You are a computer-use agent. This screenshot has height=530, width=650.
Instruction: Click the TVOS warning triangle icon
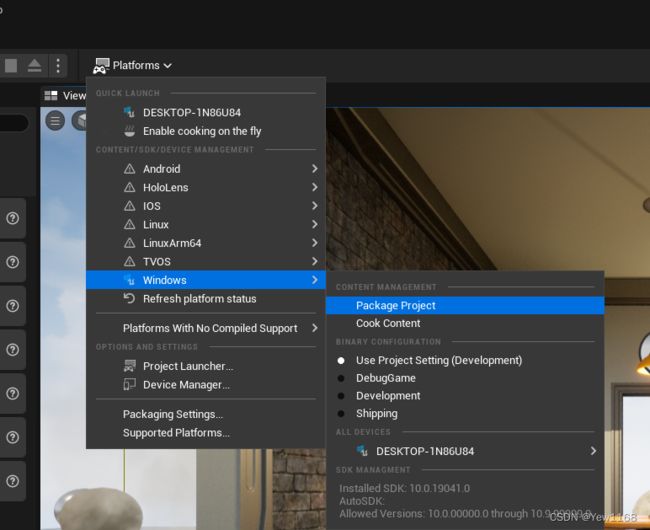click(130, 261)
